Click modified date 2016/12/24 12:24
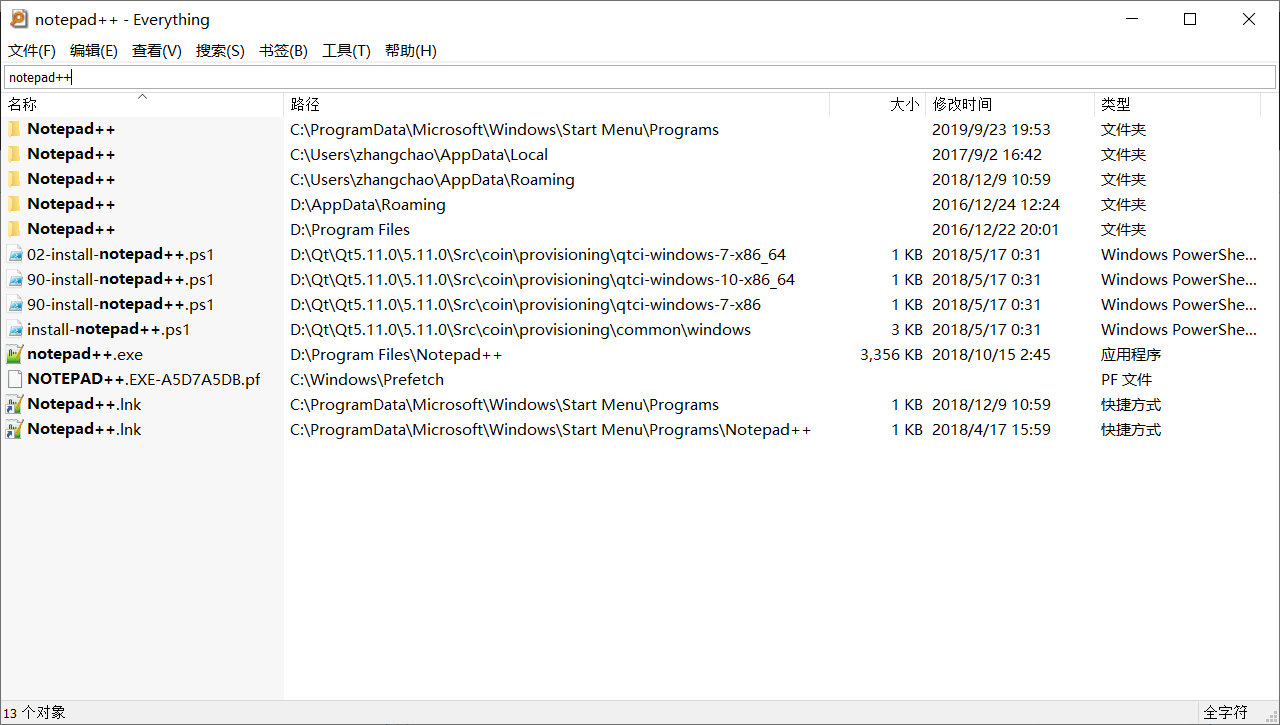 coord(996,204)
